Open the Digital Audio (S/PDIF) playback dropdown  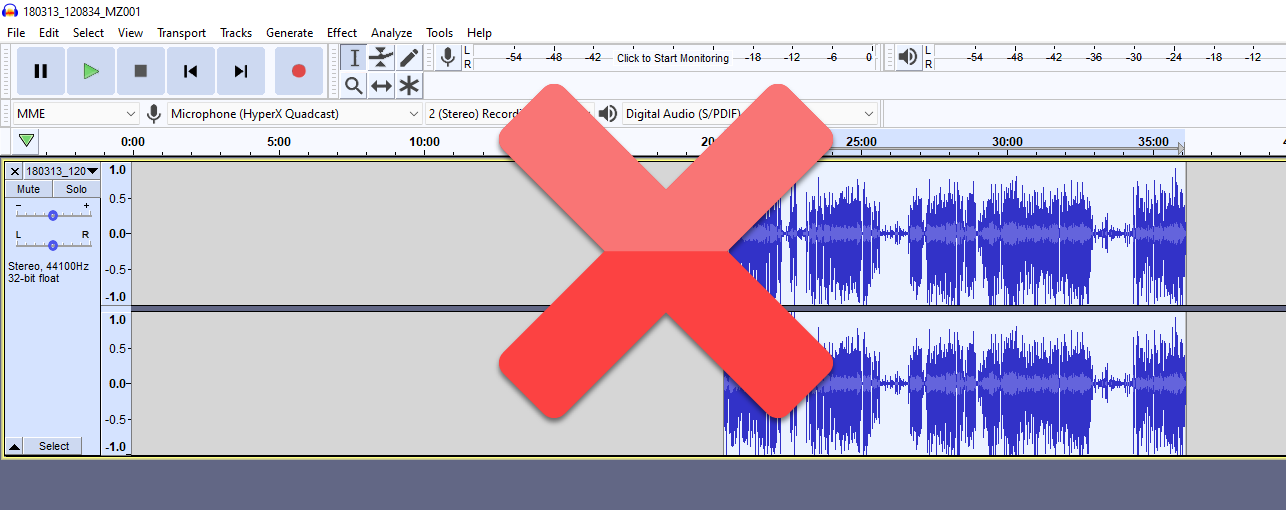(750, 114)
